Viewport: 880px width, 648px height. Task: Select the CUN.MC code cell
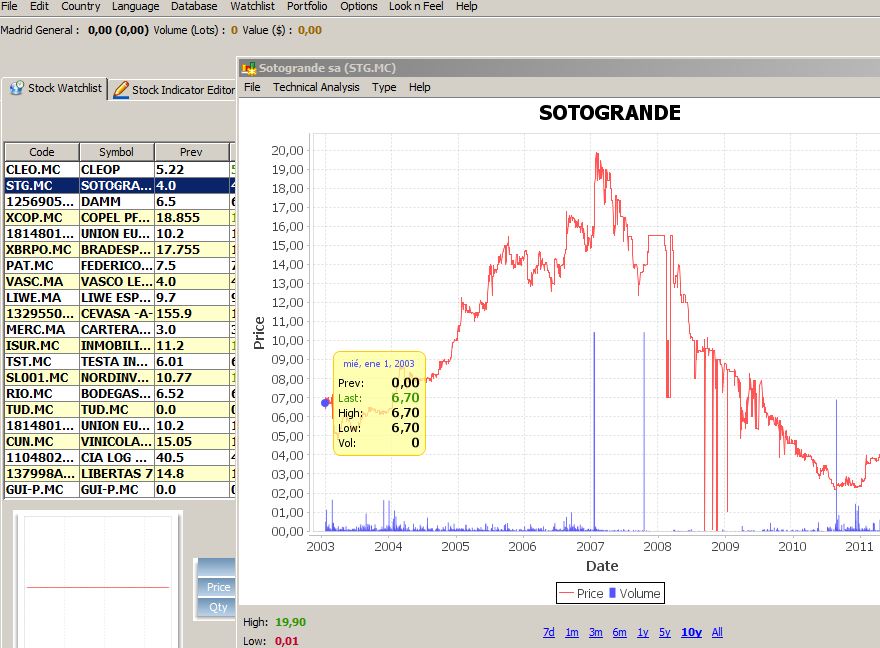click(x=42, y=442)
